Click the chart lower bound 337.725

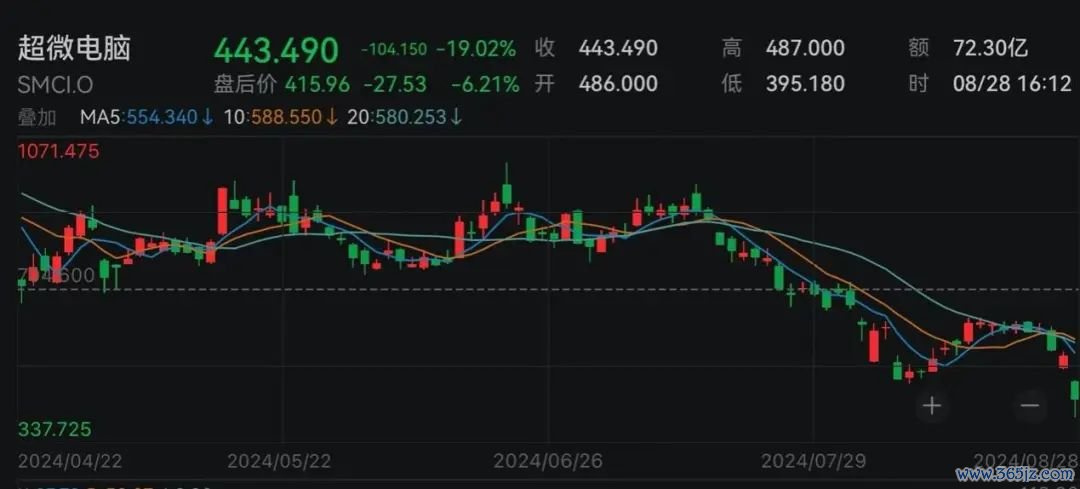[x=54, y=429]
